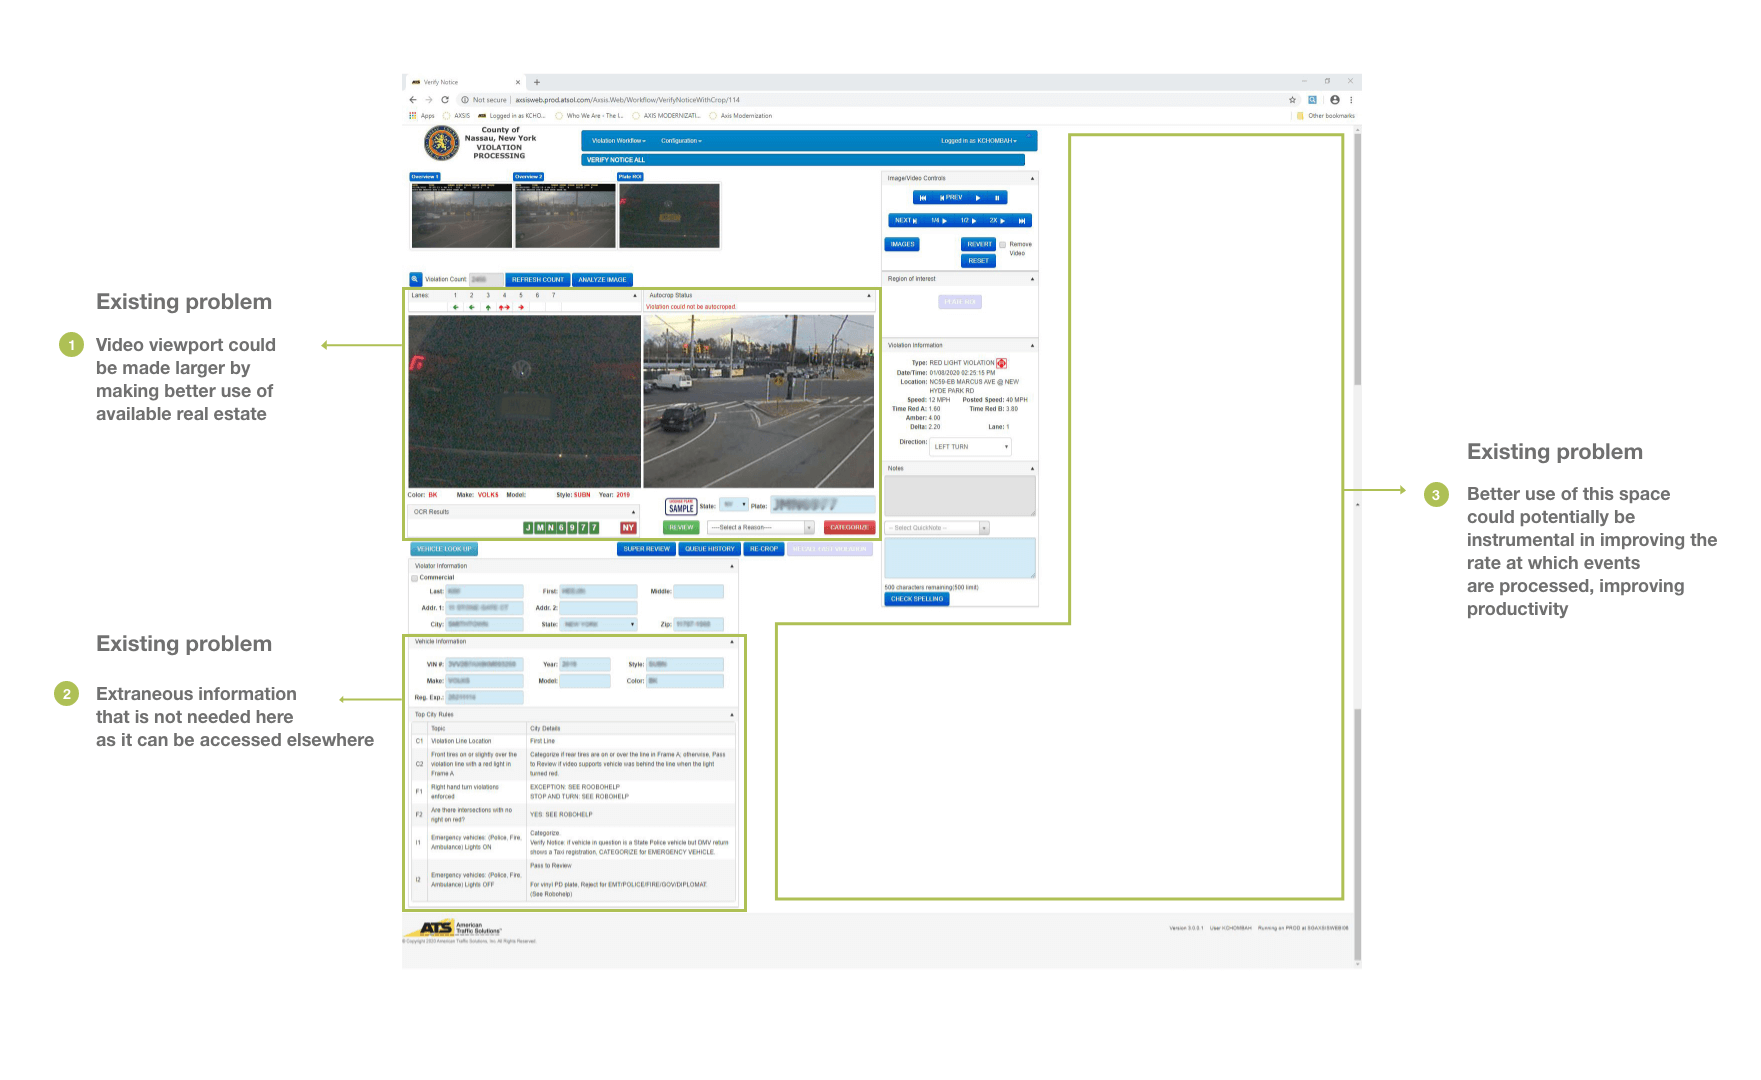Click the CHECK SPELLING button

pos(917,599)
